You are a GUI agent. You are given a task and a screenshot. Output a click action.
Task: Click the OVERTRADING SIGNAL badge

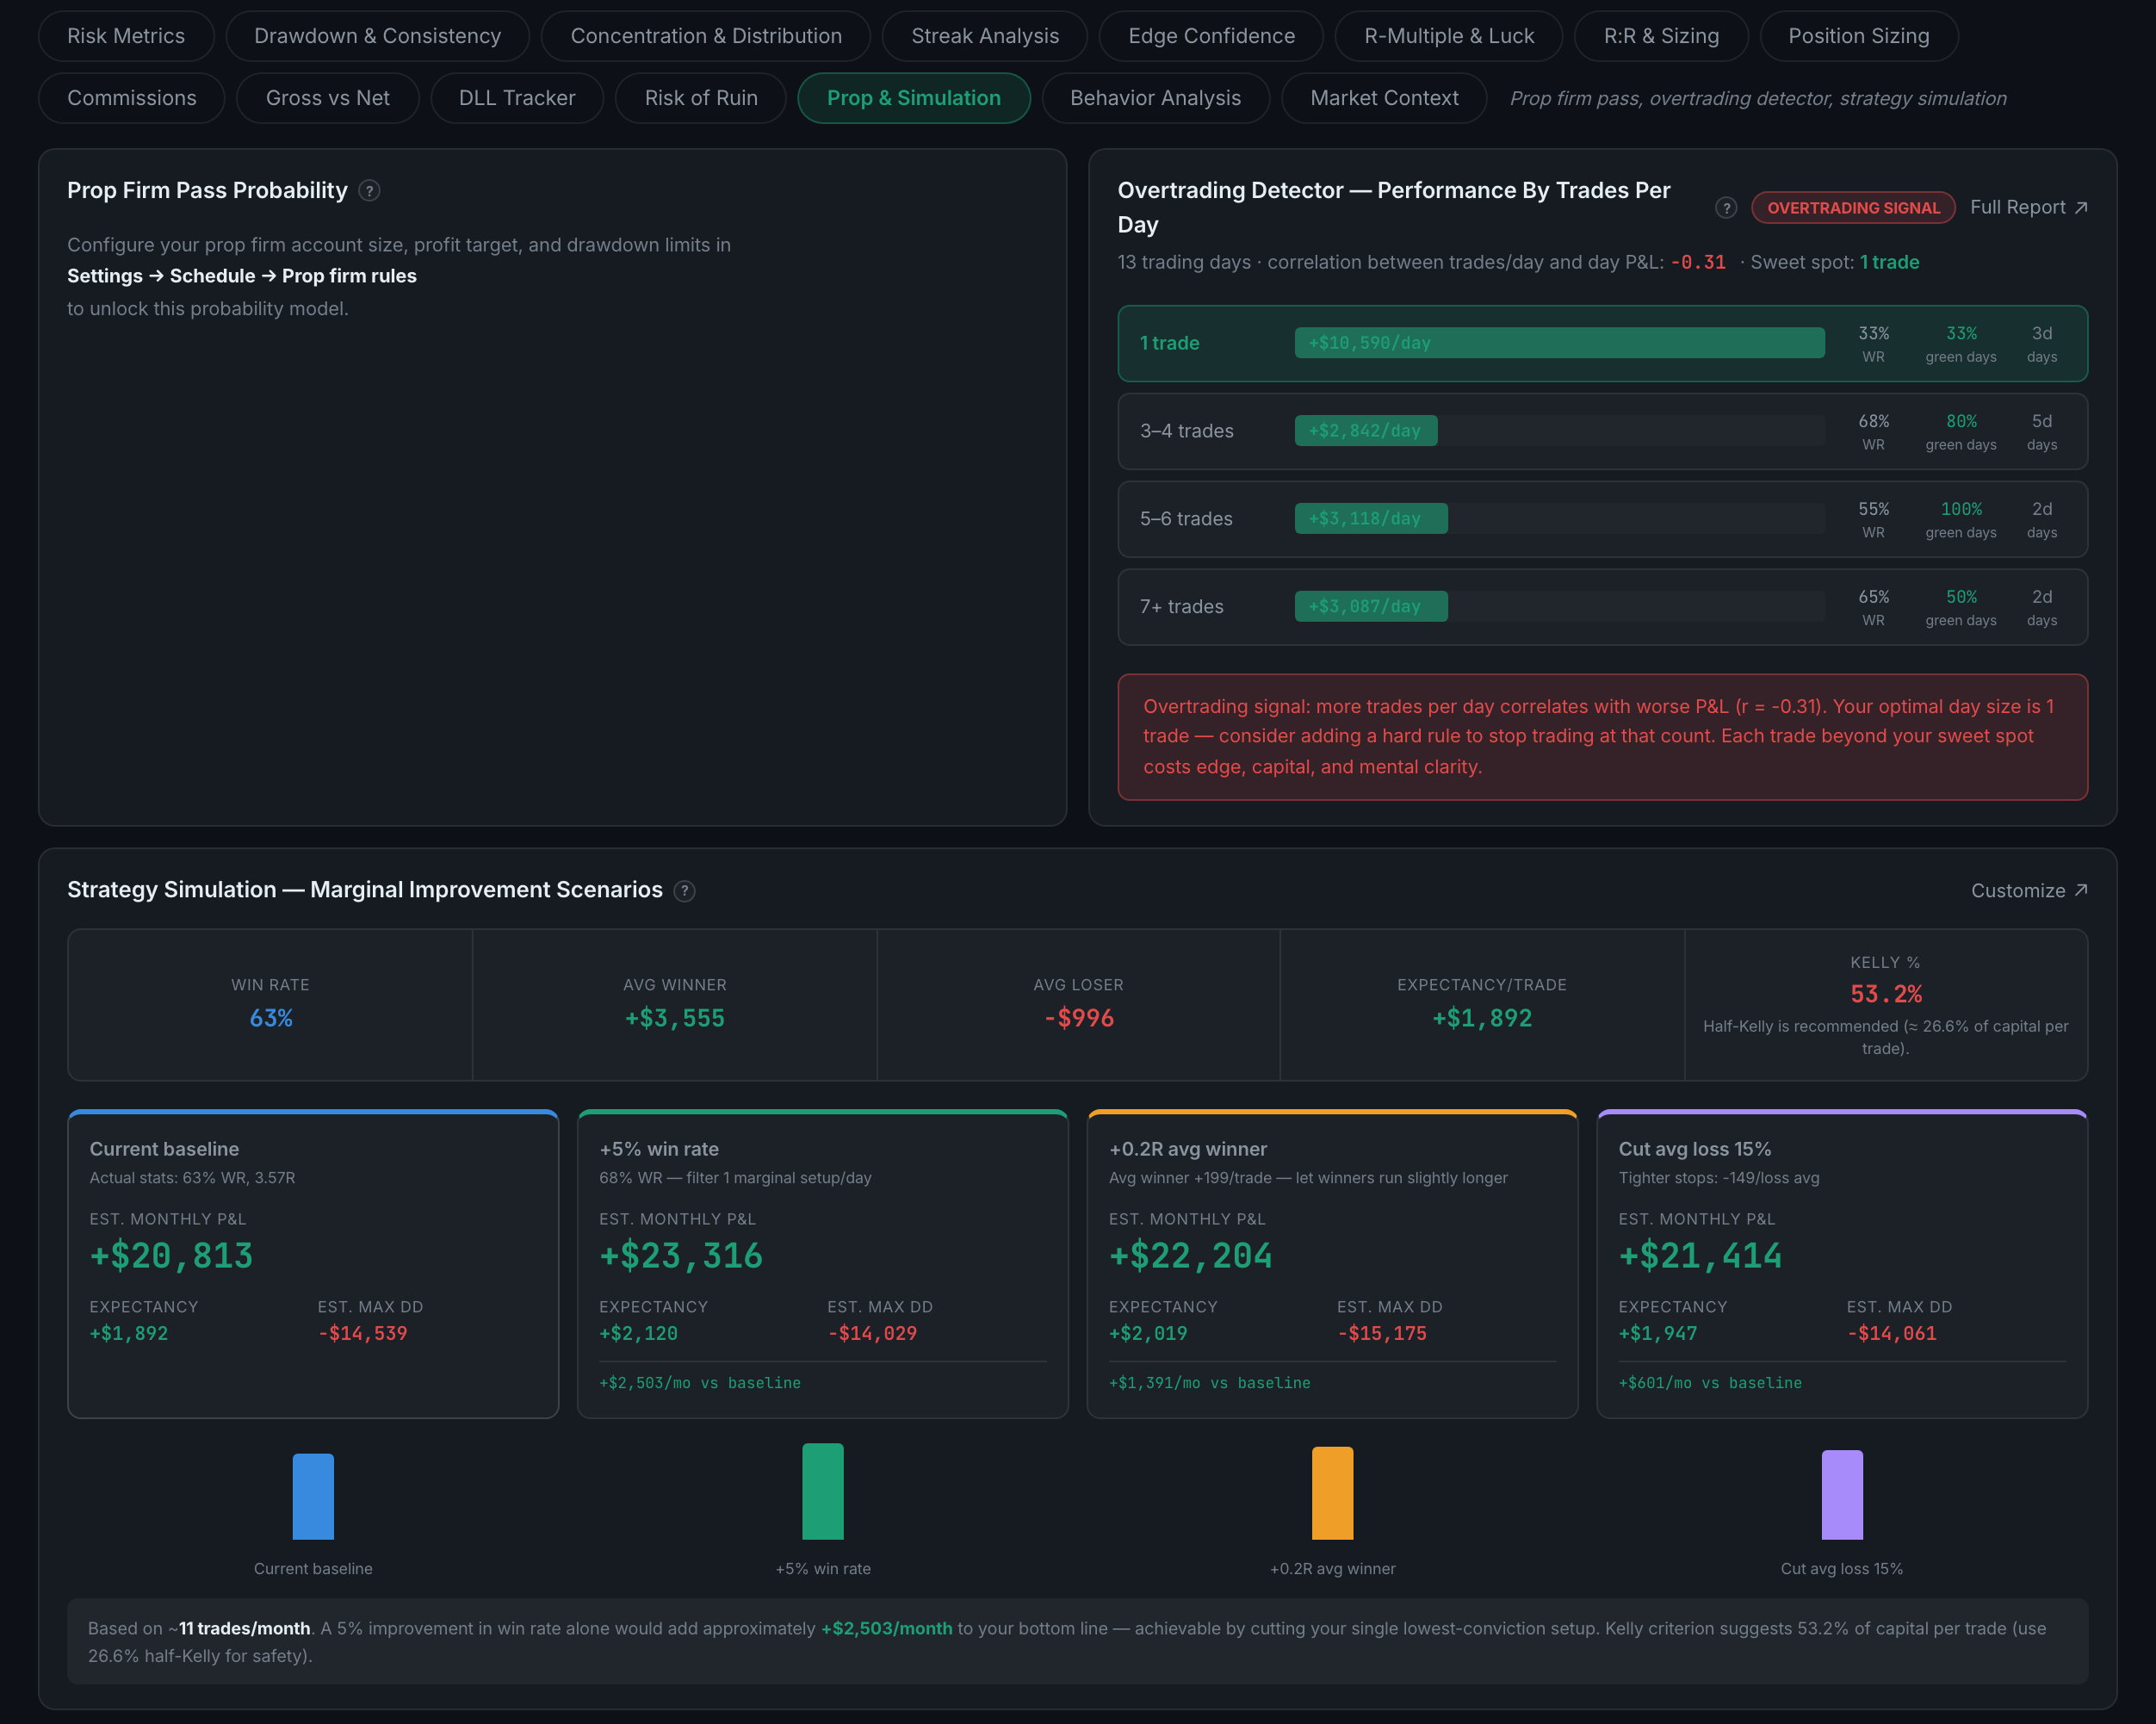pyautogui.click(x=1853, y=208)
